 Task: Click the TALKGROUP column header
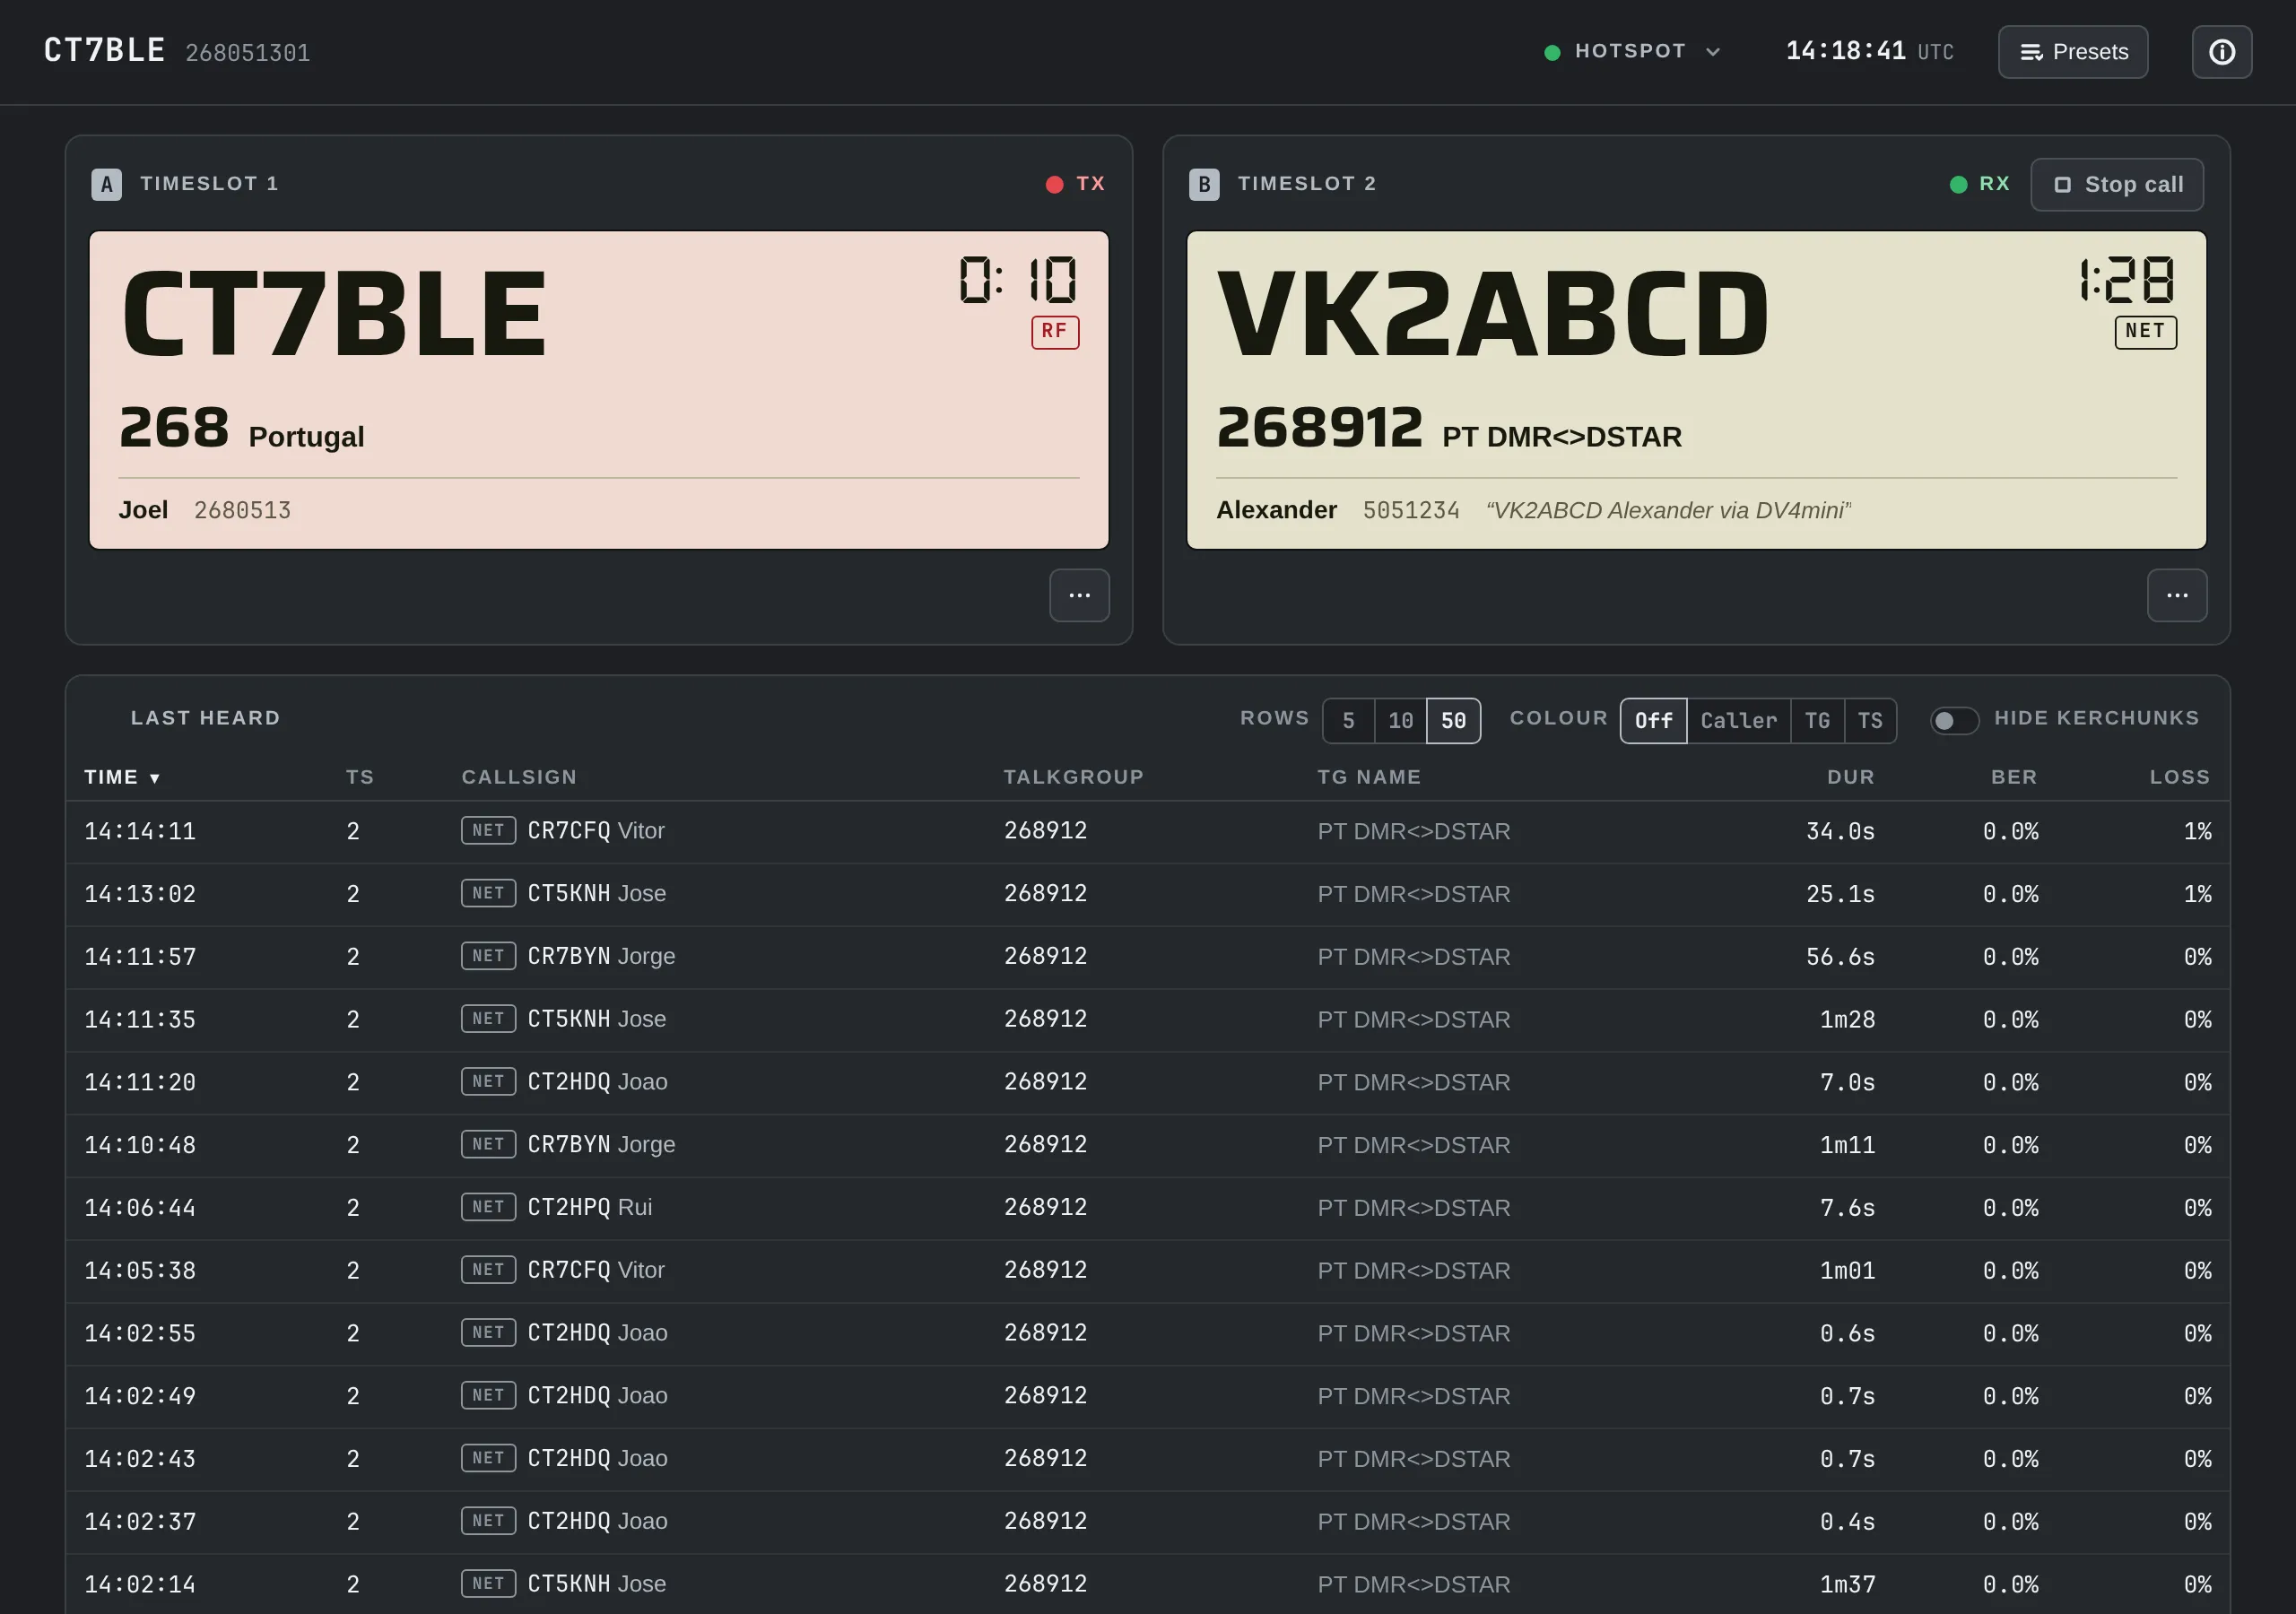[x=1073, y=777]
